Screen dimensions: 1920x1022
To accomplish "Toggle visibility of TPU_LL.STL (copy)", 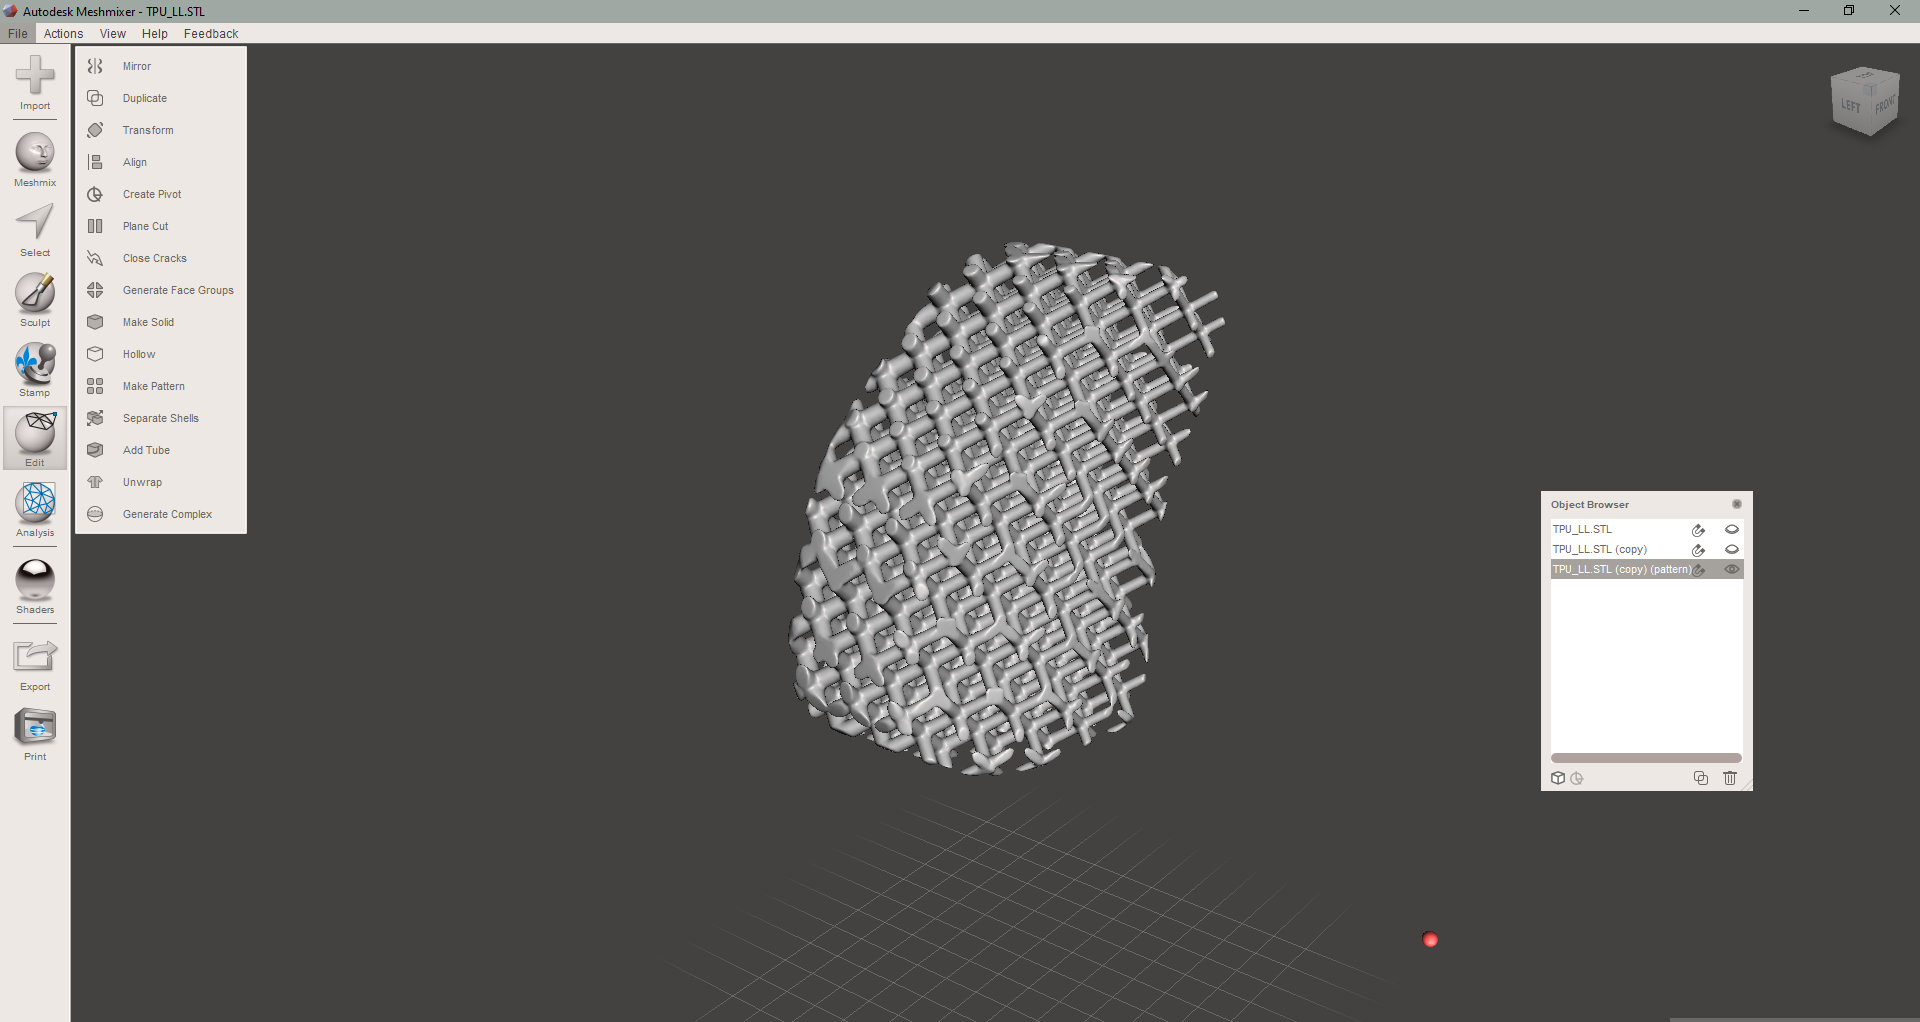I will [1732, 550].
